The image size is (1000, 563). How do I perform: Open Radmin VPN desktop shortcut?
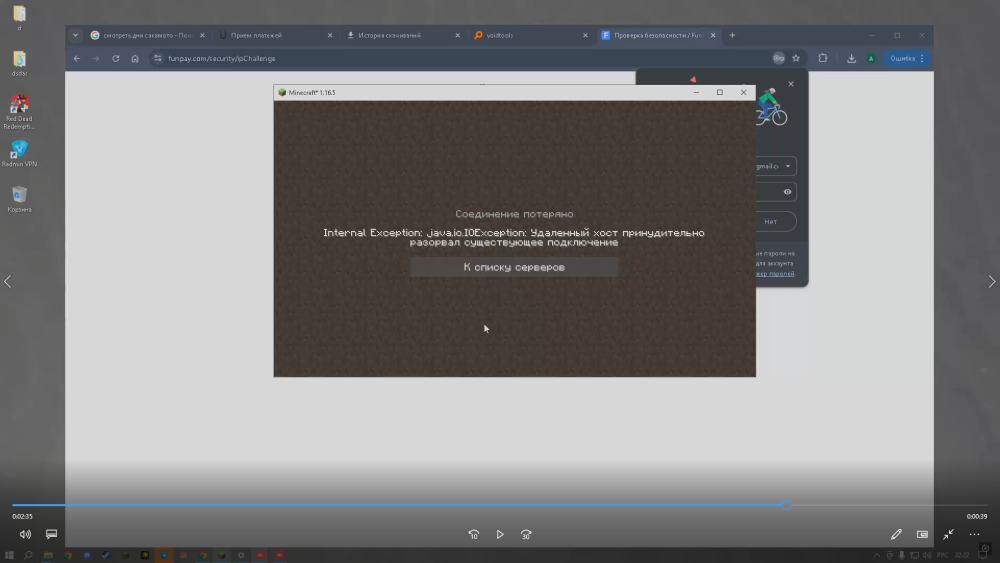click(19, 154)
